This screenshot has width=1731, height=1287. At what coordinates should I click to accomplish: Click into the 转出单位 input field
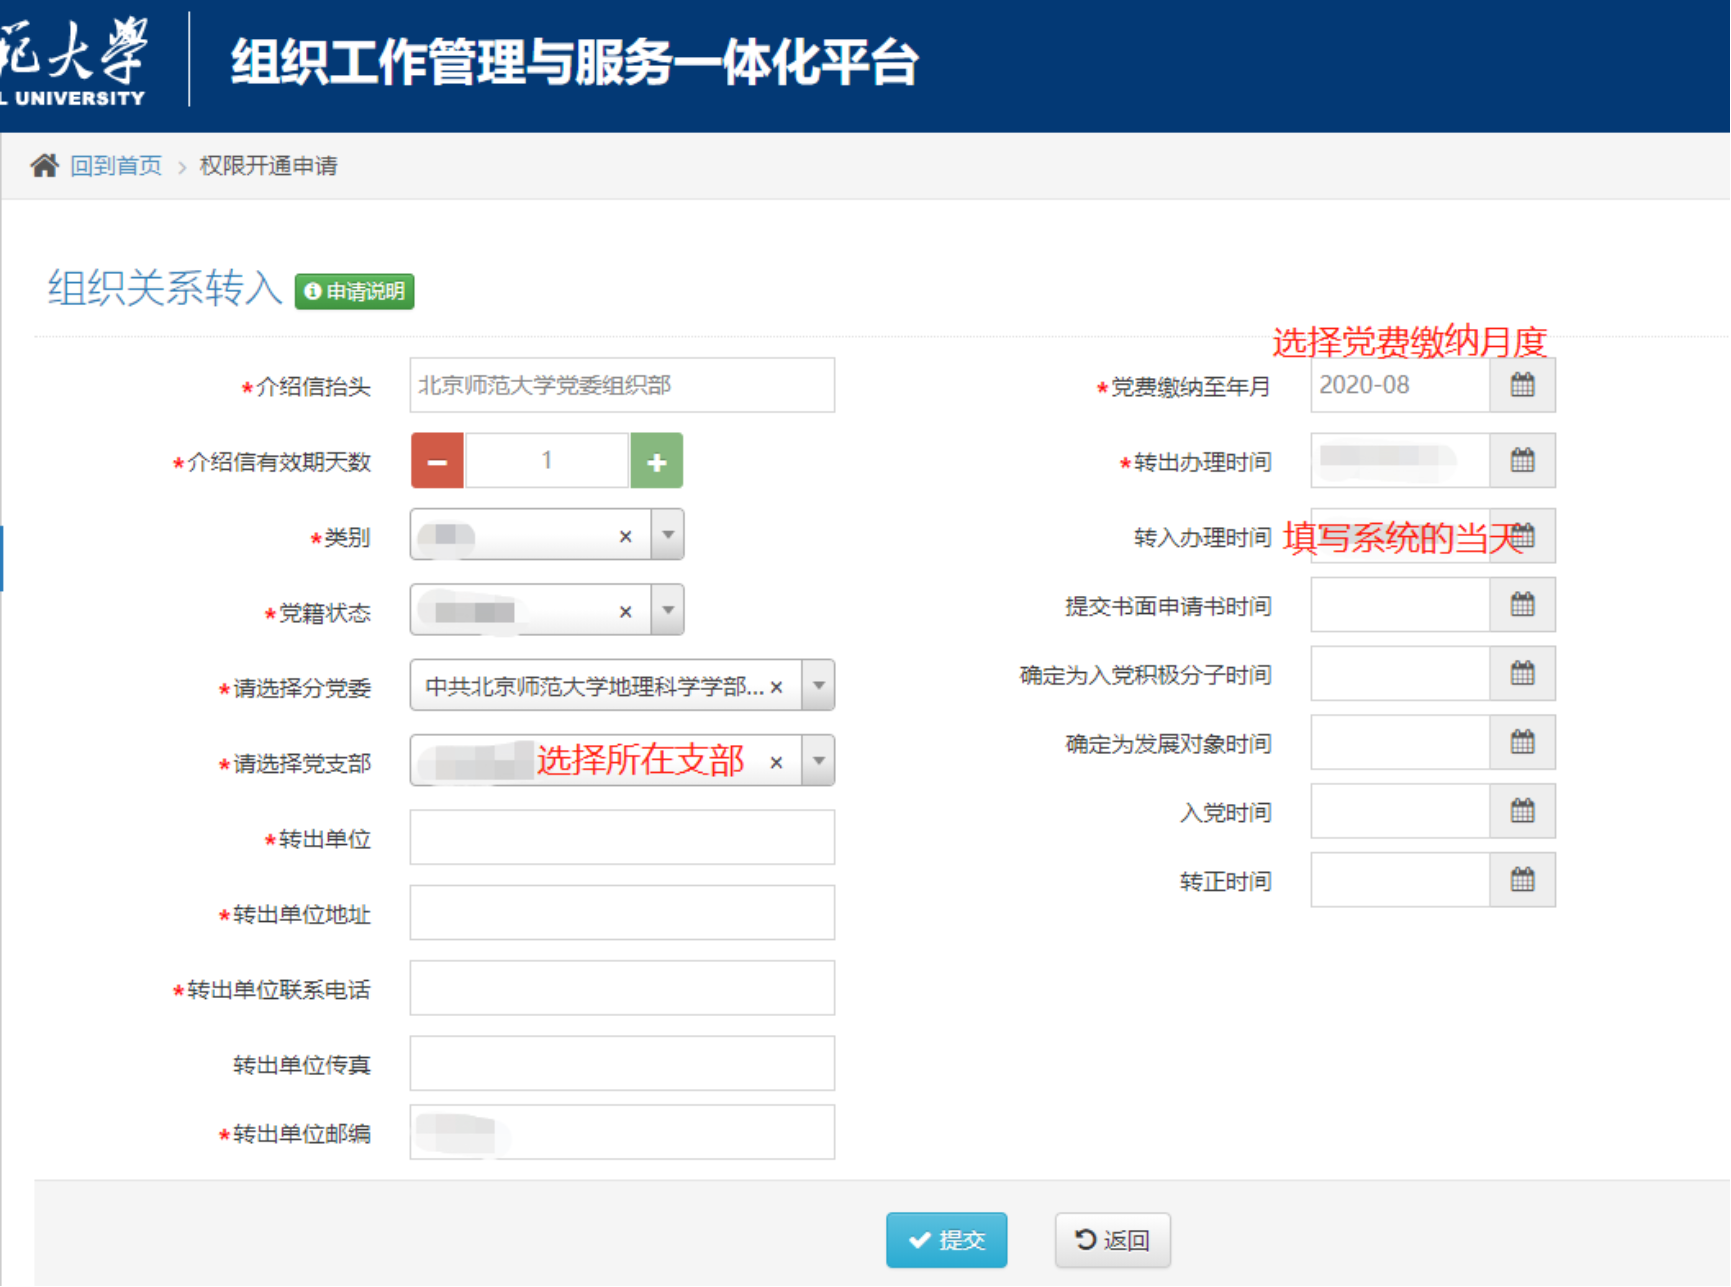(622, 837)
